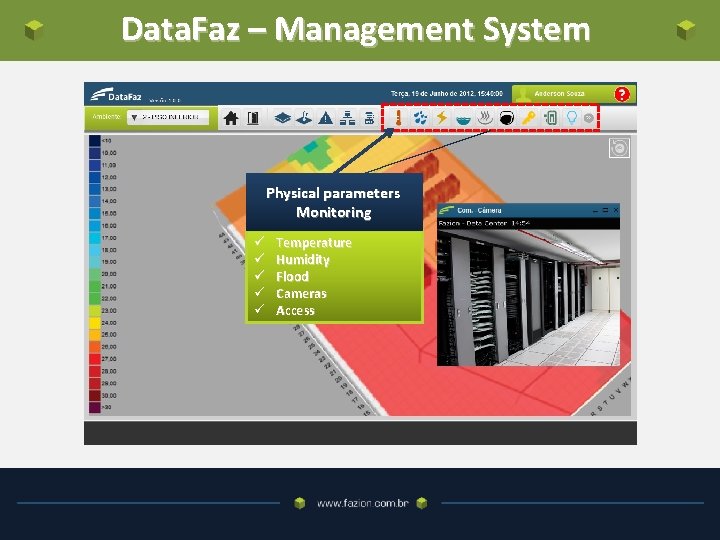Reset the 3D view rotation icon
The width and height of the screenshot is (720, 540).
tap(619, 148)
